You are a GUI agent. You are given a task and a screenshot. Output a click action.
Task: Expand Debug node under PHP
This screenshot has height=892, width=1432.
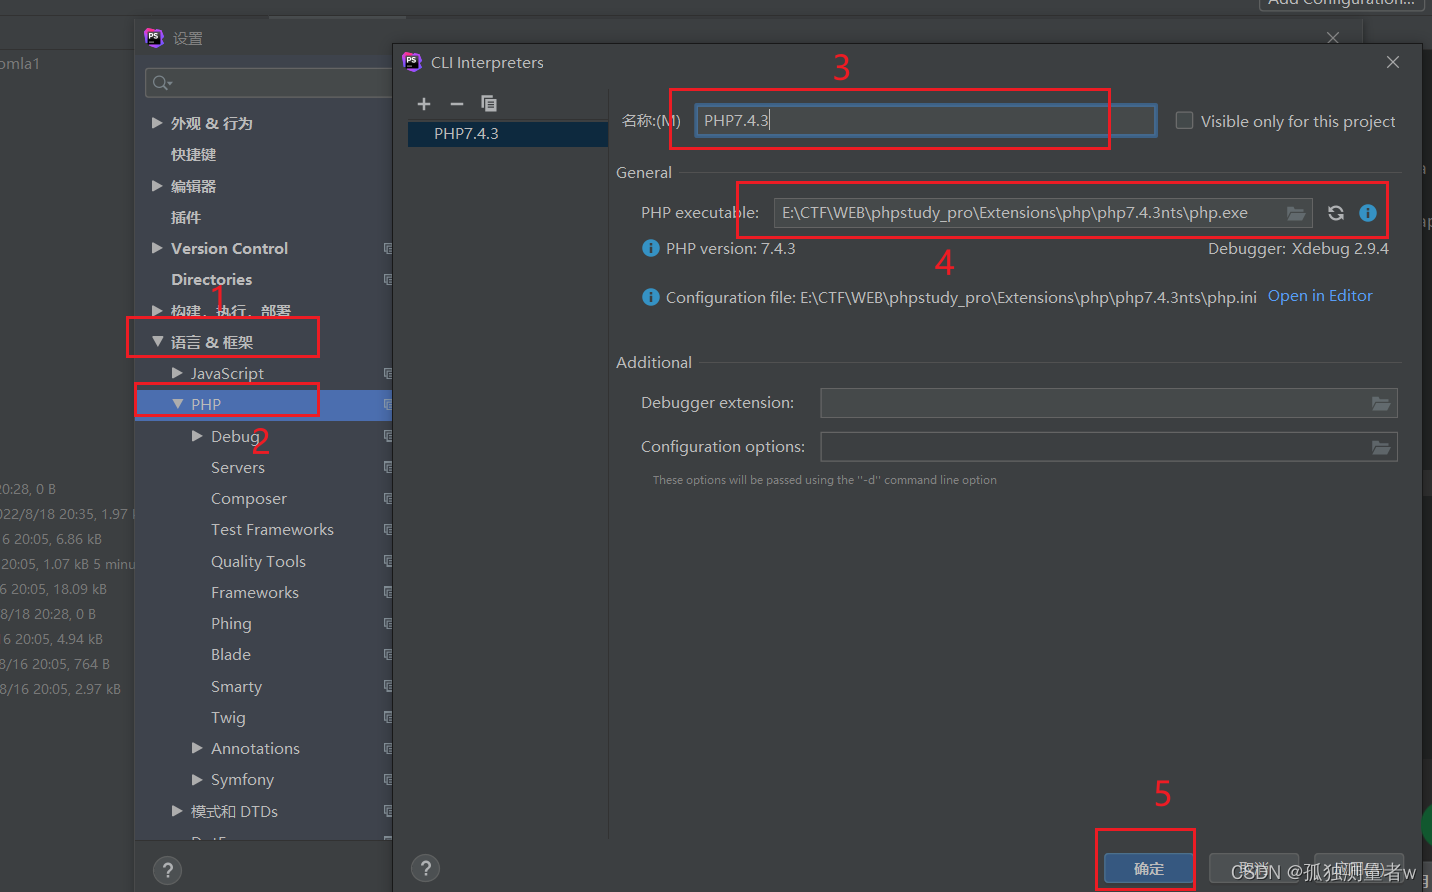pyautogui.click(x=197, y=436)
